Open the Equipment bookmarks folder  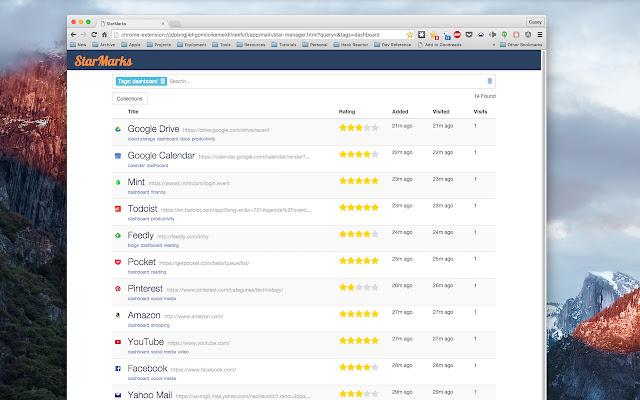(x=191, y=45)
